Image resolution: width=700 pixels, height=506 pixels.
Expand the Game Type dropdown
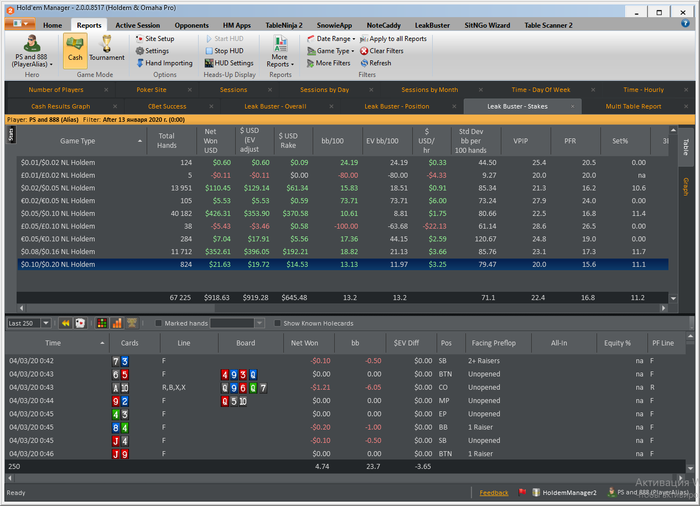[x=331, y=51]
